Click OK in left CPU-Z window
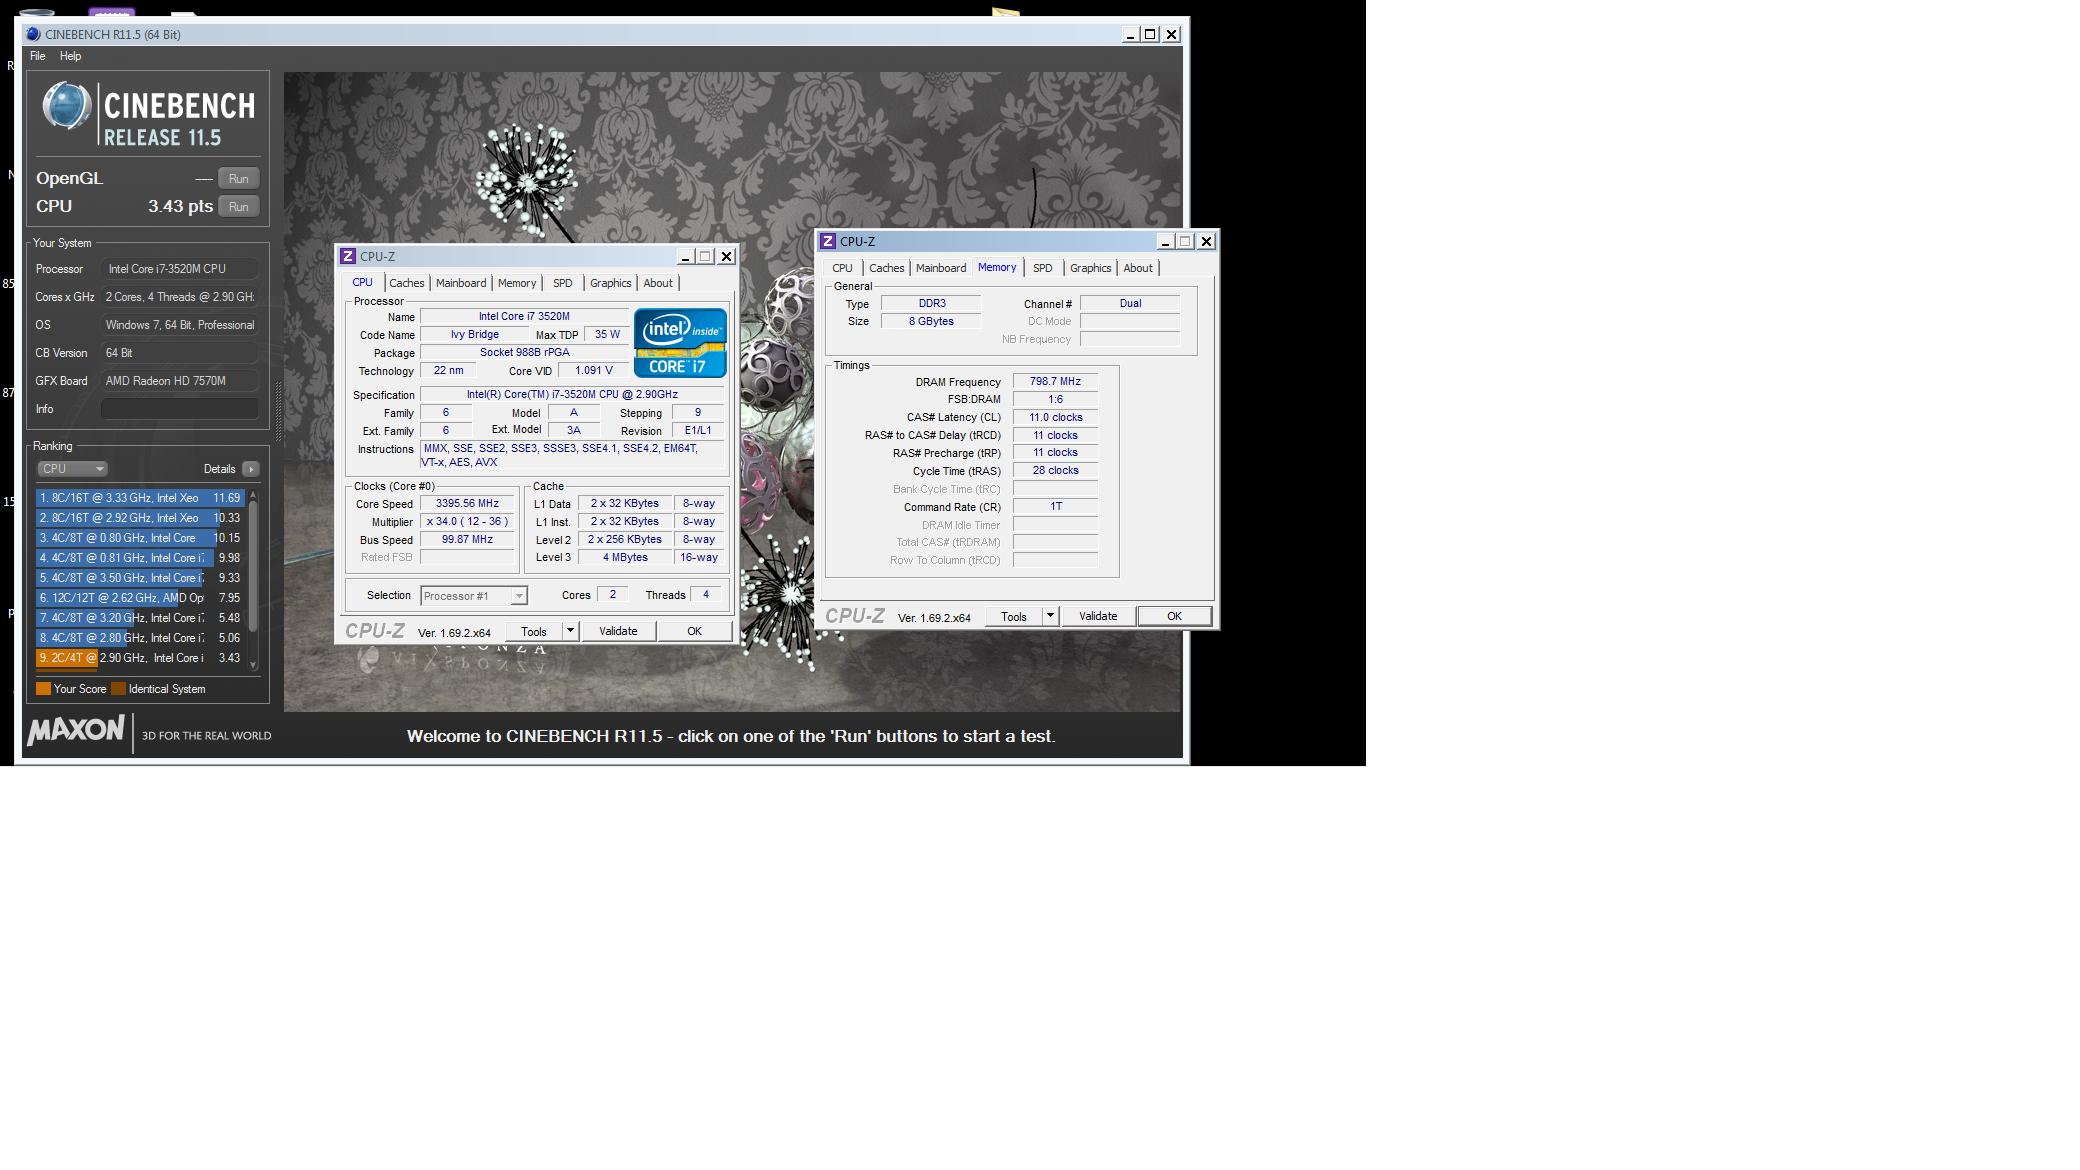This screenshot has height=1170, width=2080. (695, 631)
